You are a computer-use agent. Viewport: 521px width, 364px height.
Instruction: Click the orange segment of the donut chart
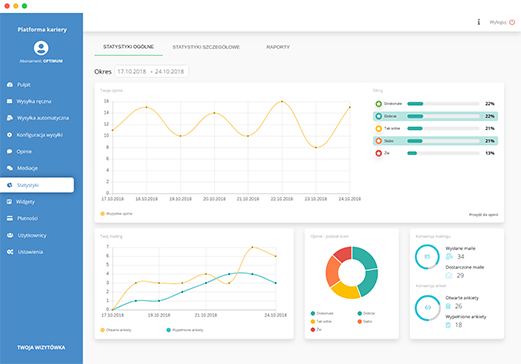[x=332, y=271]
